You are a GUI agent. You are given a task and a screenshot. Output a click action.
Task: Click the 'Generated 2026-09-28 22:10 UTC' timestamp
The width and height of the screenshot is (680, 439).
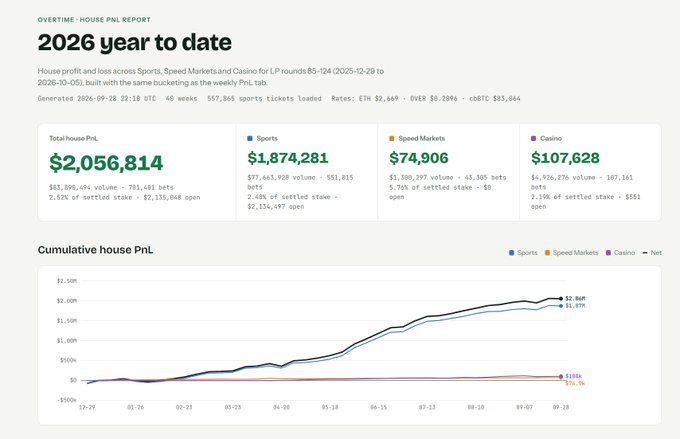[97, 98]
